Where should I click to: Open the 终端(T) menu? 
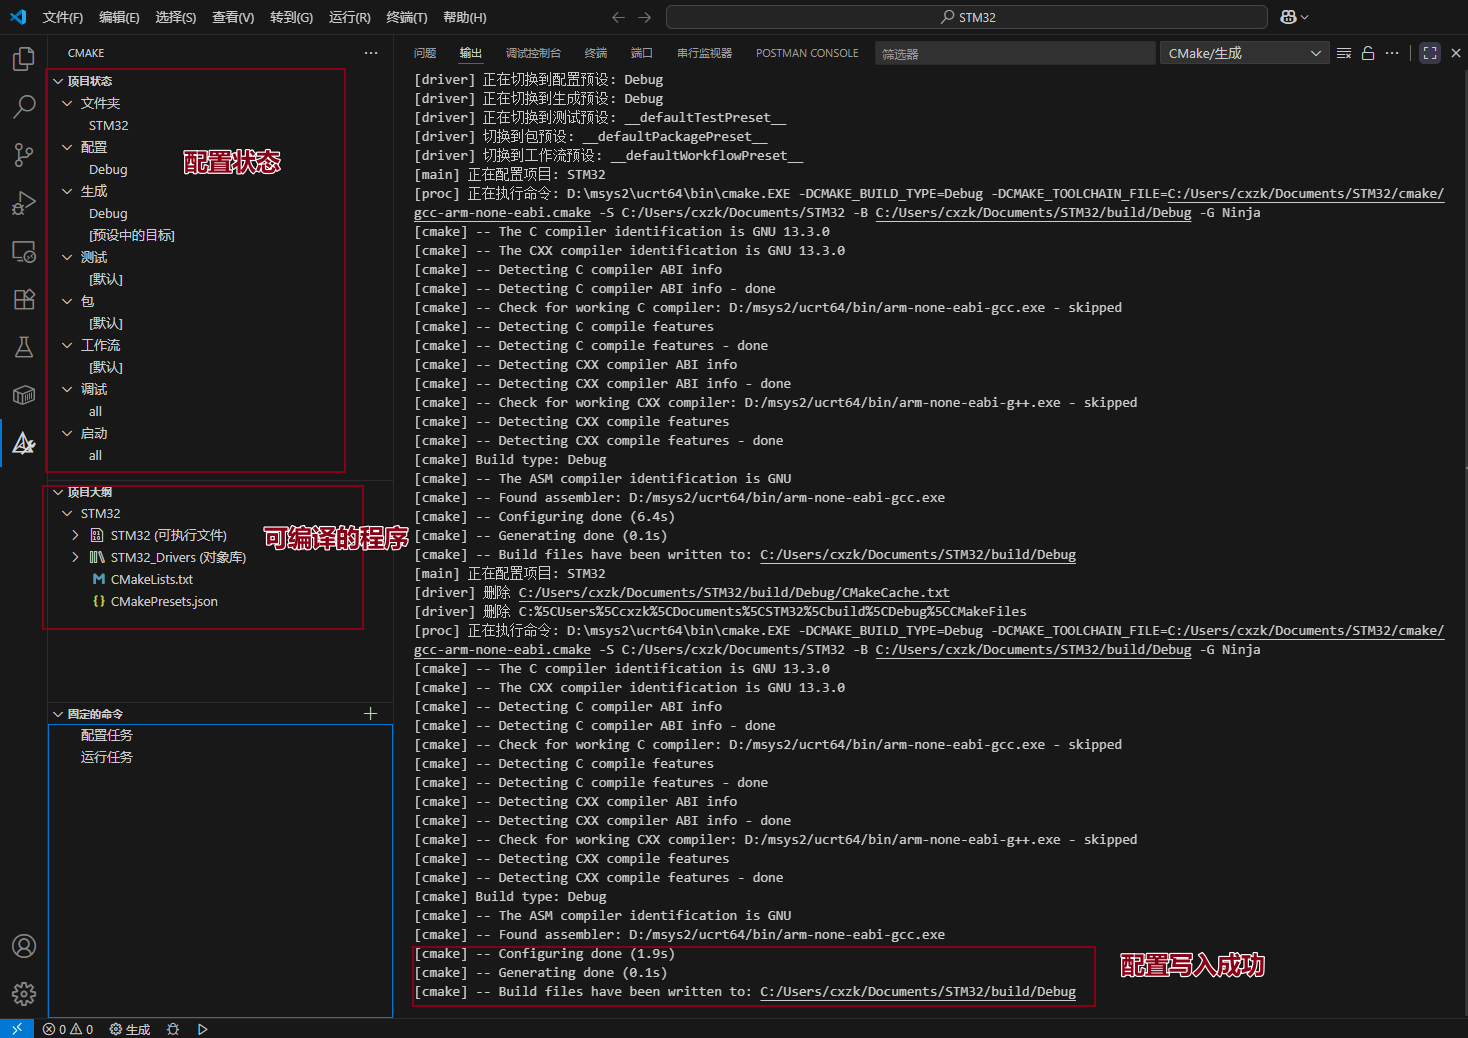click(406, 17)
